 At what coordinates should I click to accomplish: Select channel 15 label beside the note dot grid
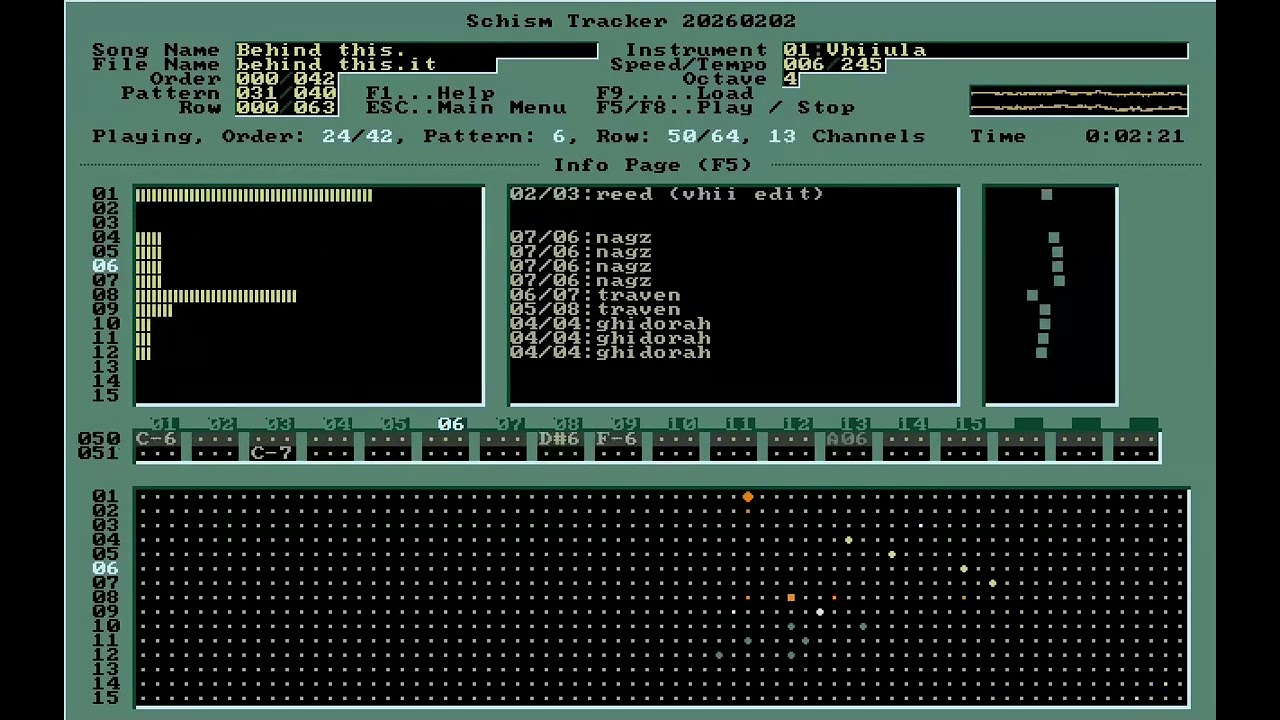tap(105, 698)
